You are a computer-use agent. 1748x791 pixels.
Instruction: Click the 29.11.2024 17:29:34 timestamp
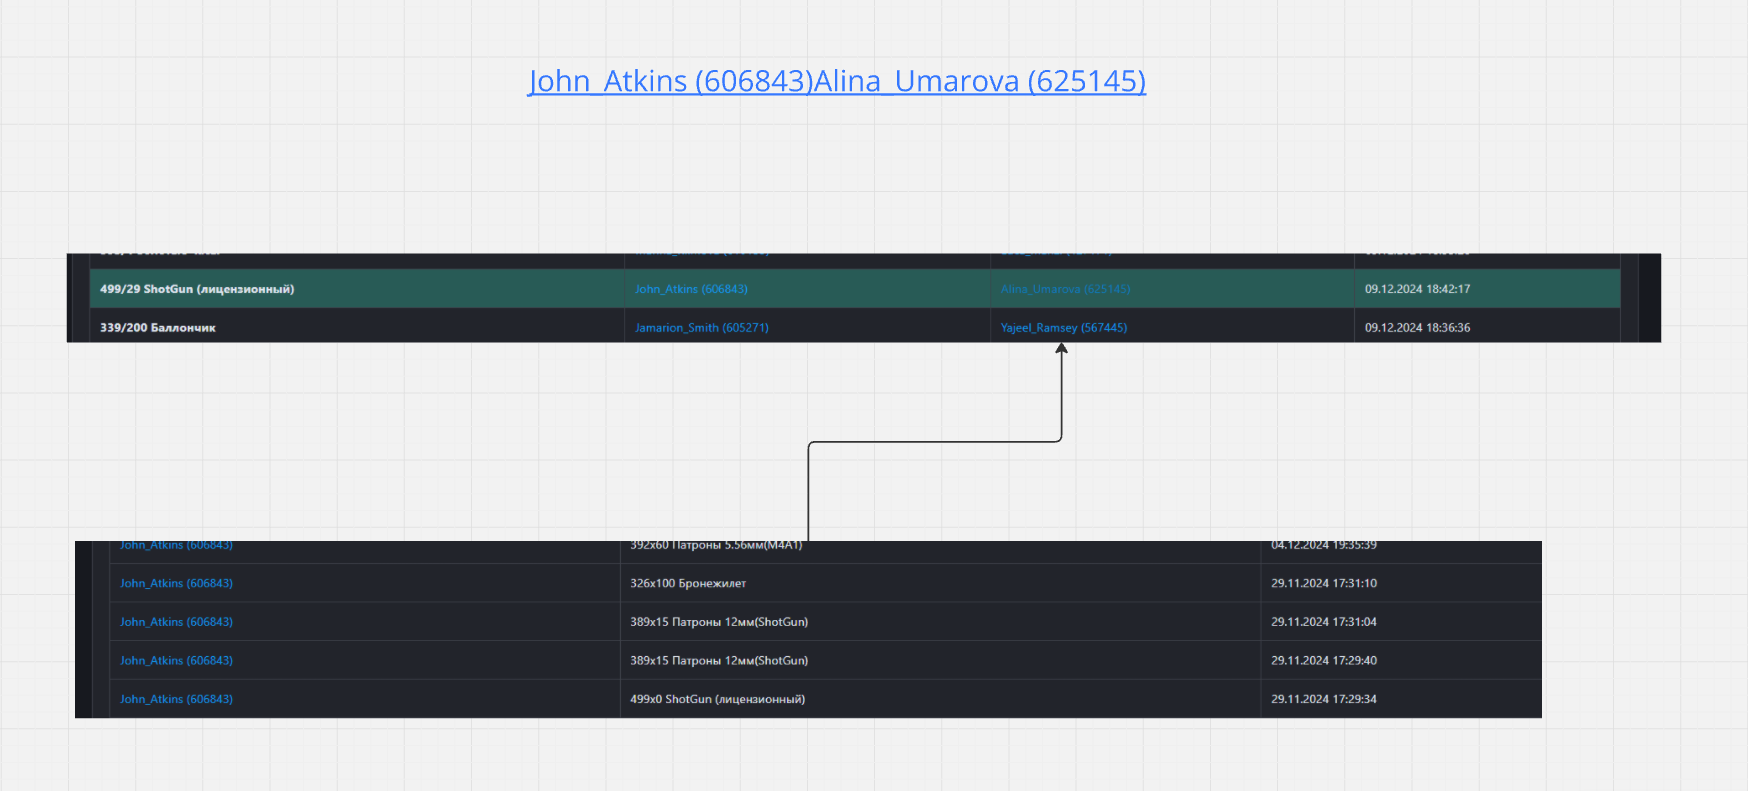pyautogui.click(x=1323, y=699)
